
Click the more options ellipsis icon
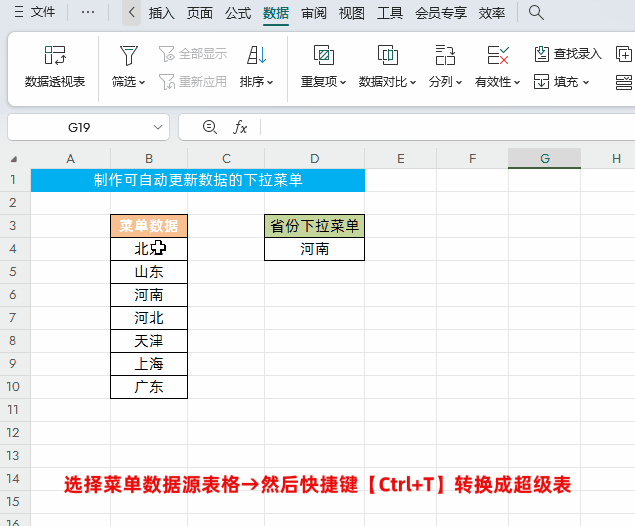click(x=88, y=12)
